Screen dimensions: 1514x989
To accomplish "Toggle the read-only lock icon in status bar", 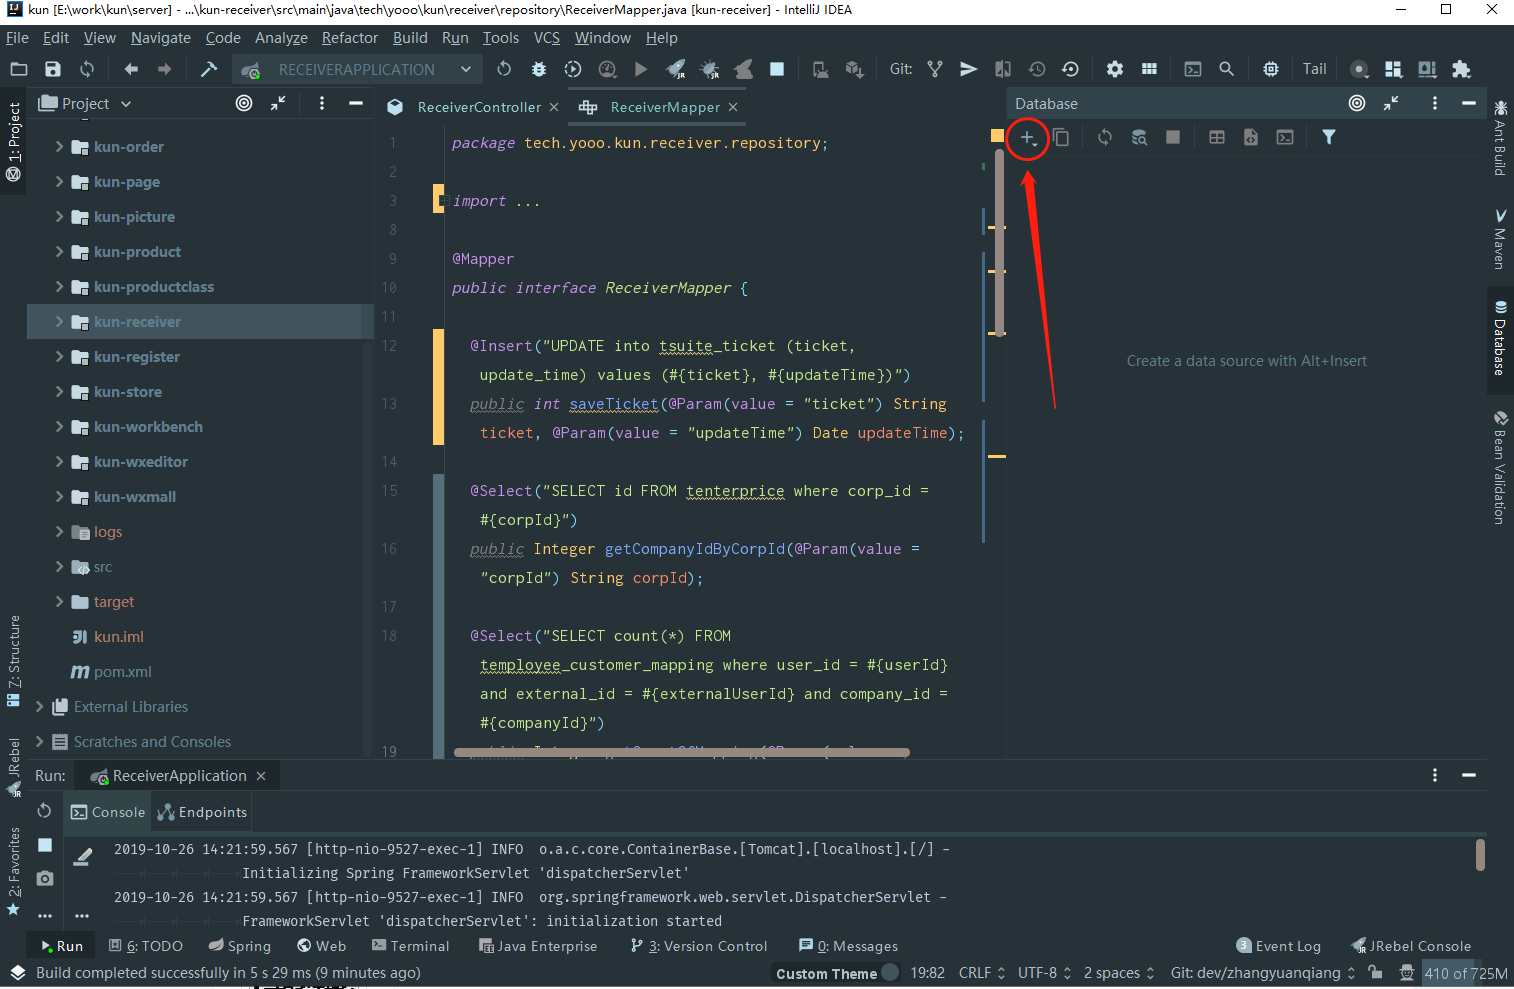I will (x=1376, y=972).
